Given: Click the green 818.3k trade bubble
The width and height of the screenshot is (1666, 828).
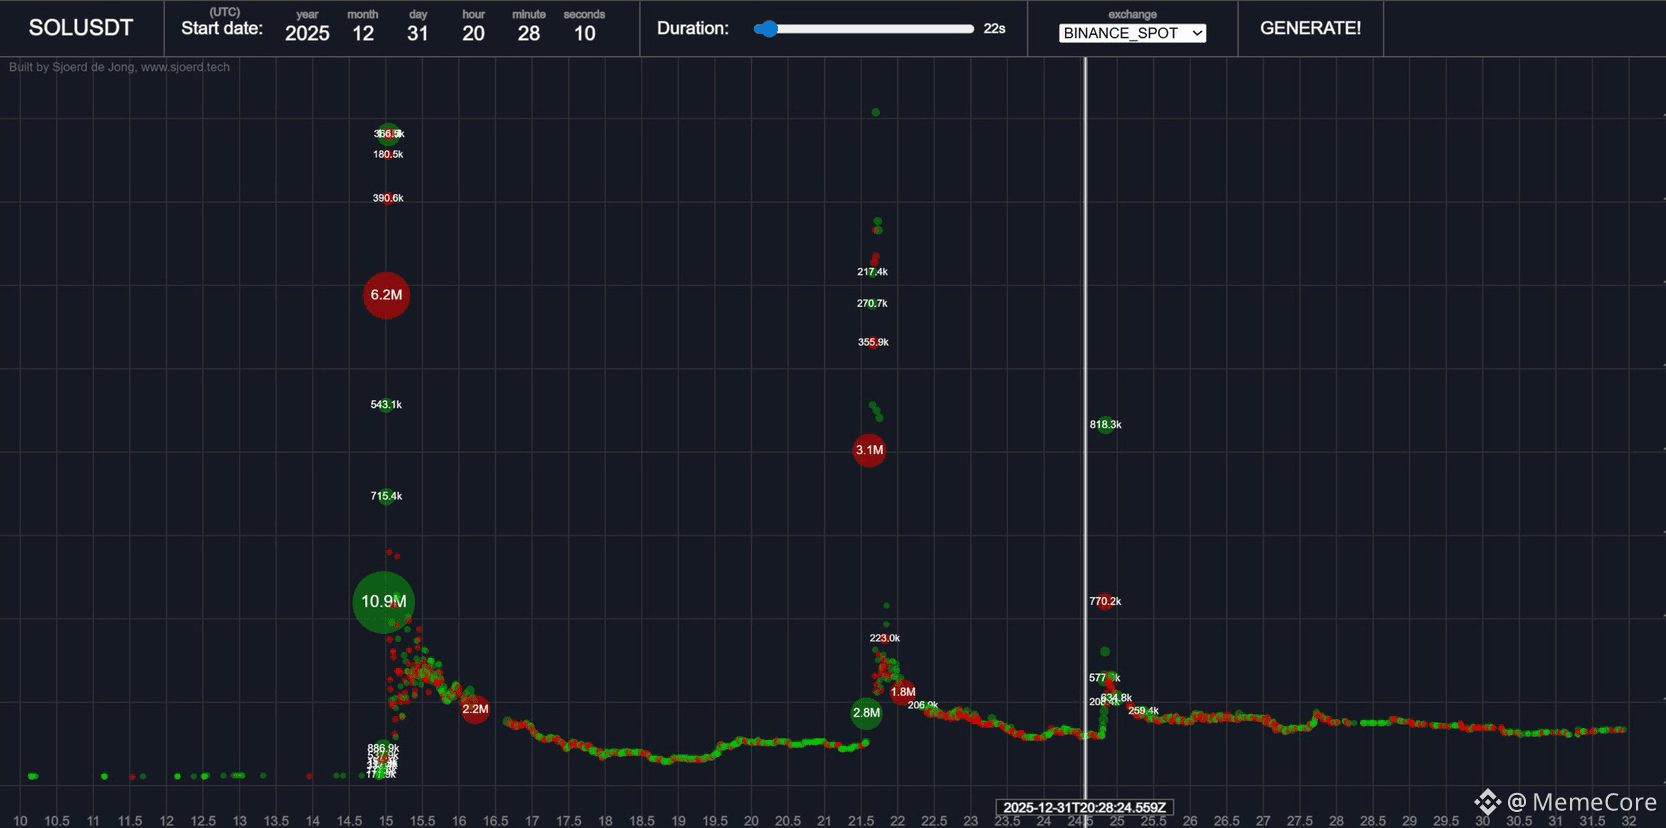Looking at the screenshot, I should [1105, 425].
